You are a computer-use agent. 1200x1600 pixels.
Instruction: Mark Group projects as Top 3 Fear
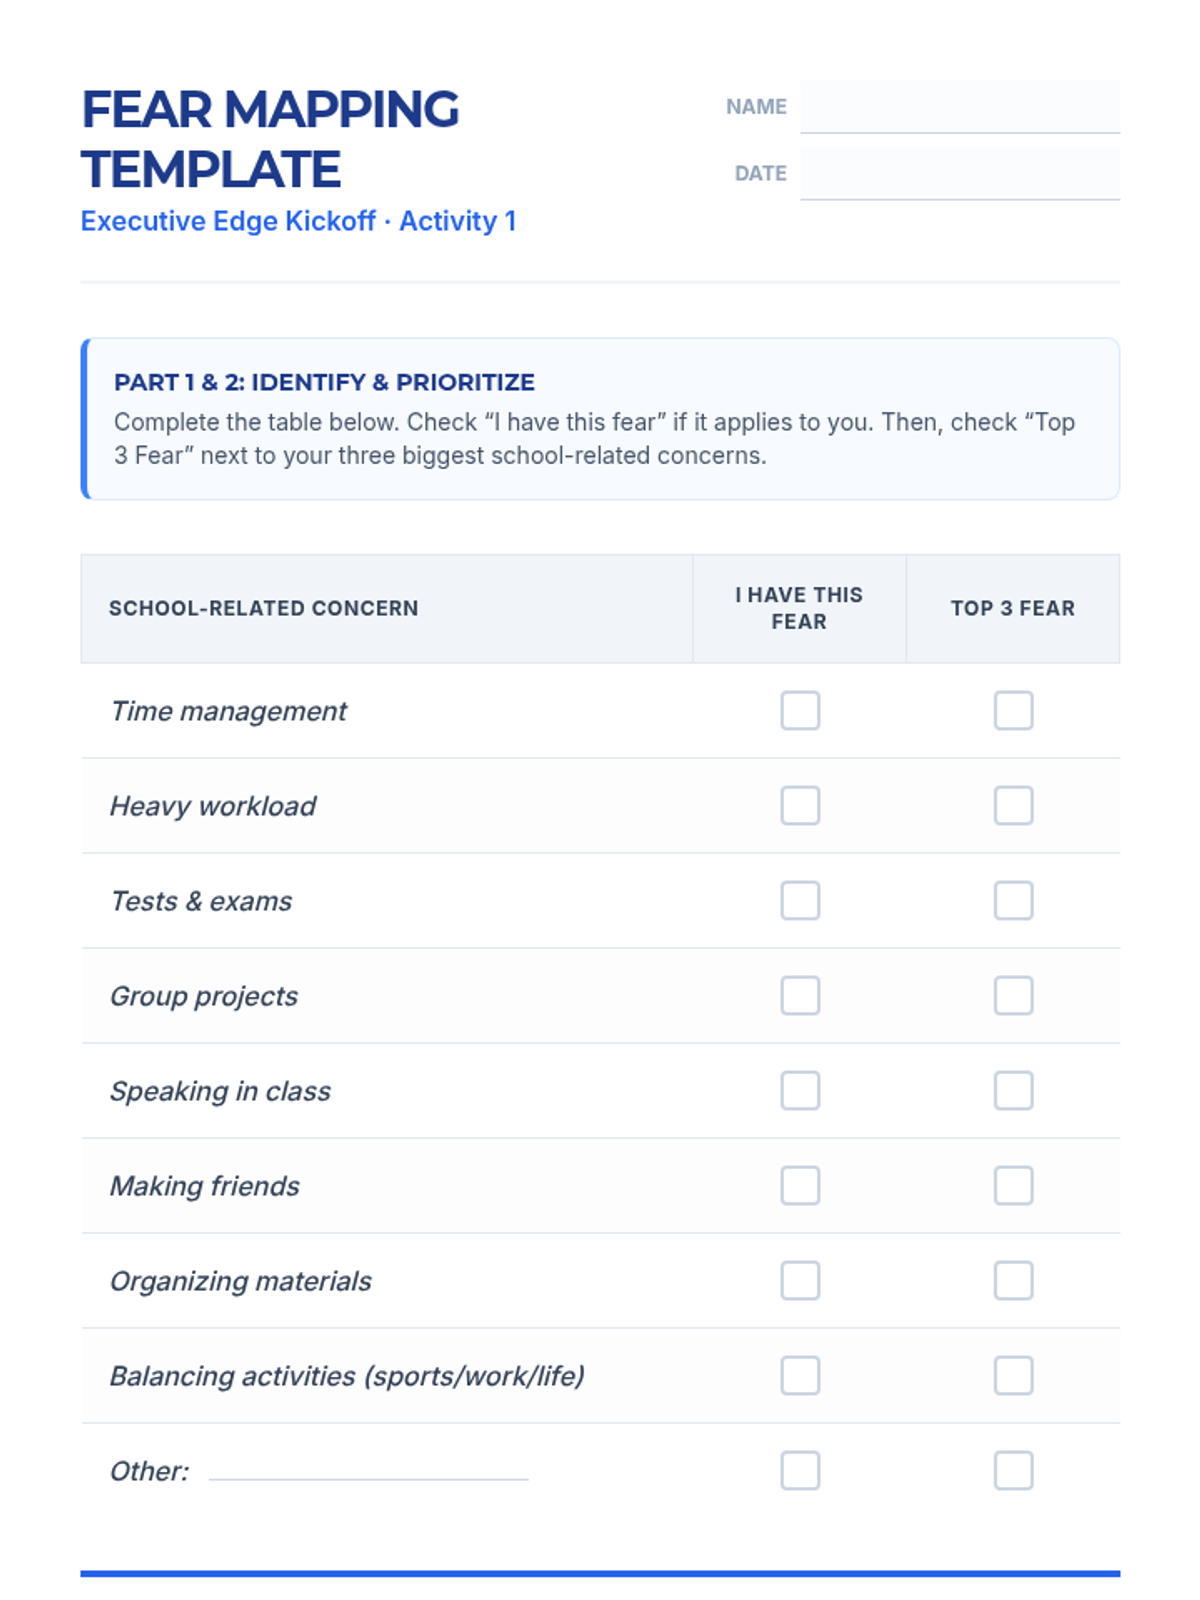click(x=1013, y=996)
